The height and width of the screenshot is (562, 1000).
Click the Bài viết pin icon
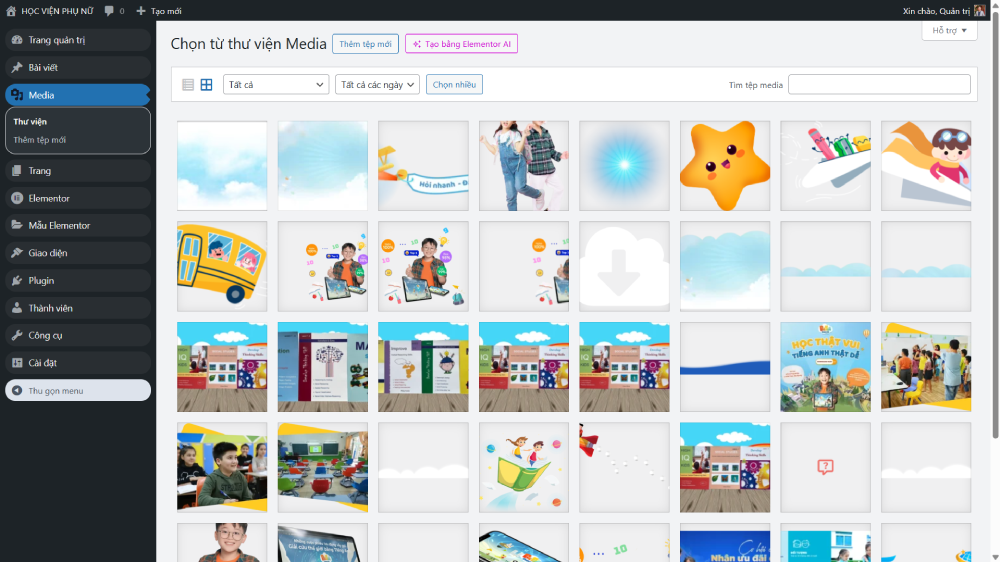tap(17, 67)
